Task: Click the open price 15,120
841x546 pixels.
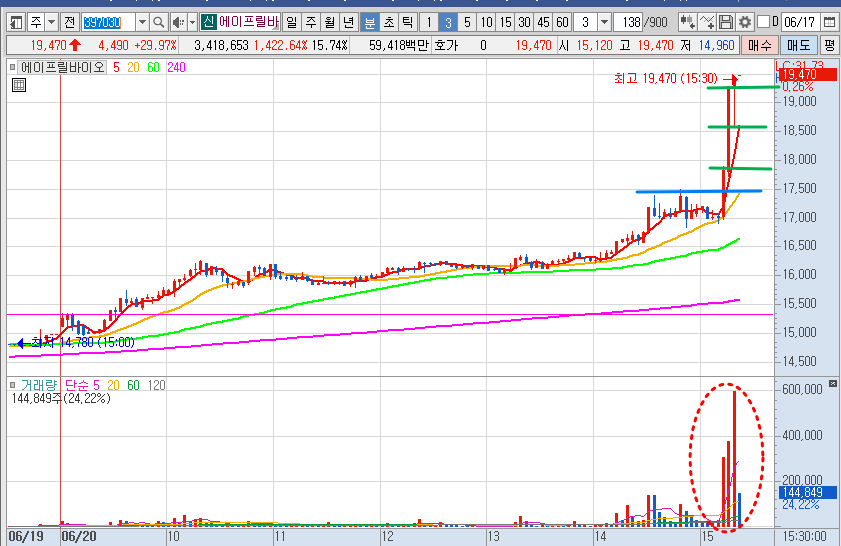Action: (x=594, y=45)
